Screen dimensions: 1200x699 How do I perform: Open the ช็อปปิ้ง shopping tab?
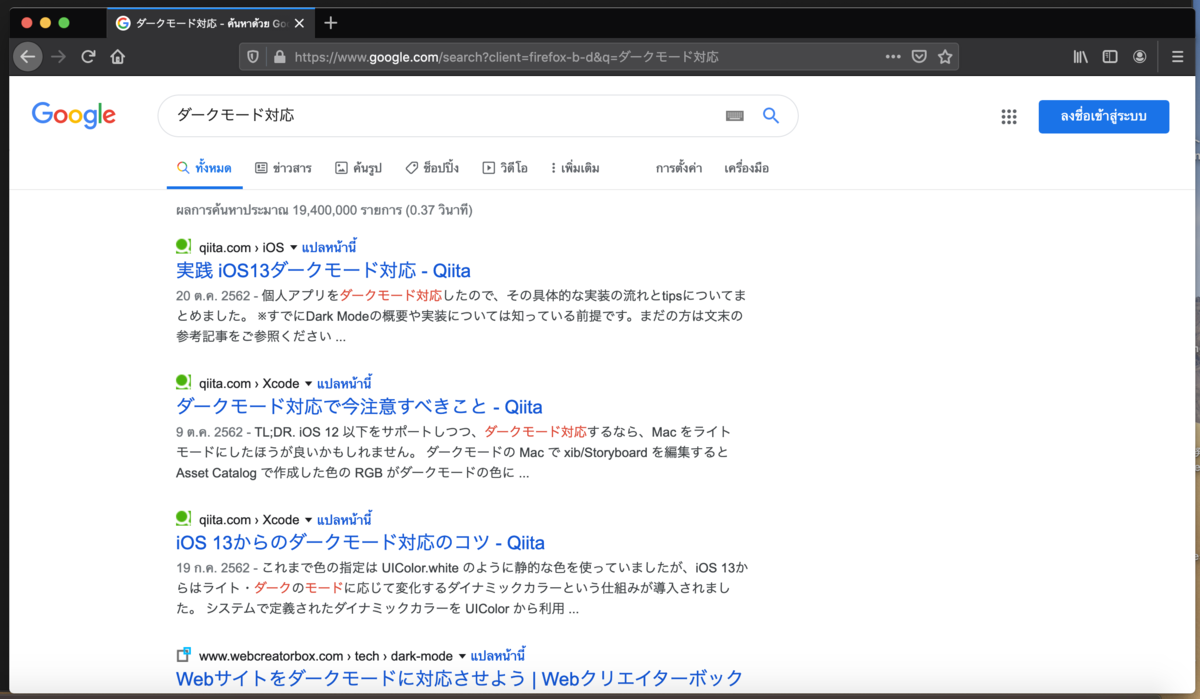pyautogui.click(x=432, y=168)
